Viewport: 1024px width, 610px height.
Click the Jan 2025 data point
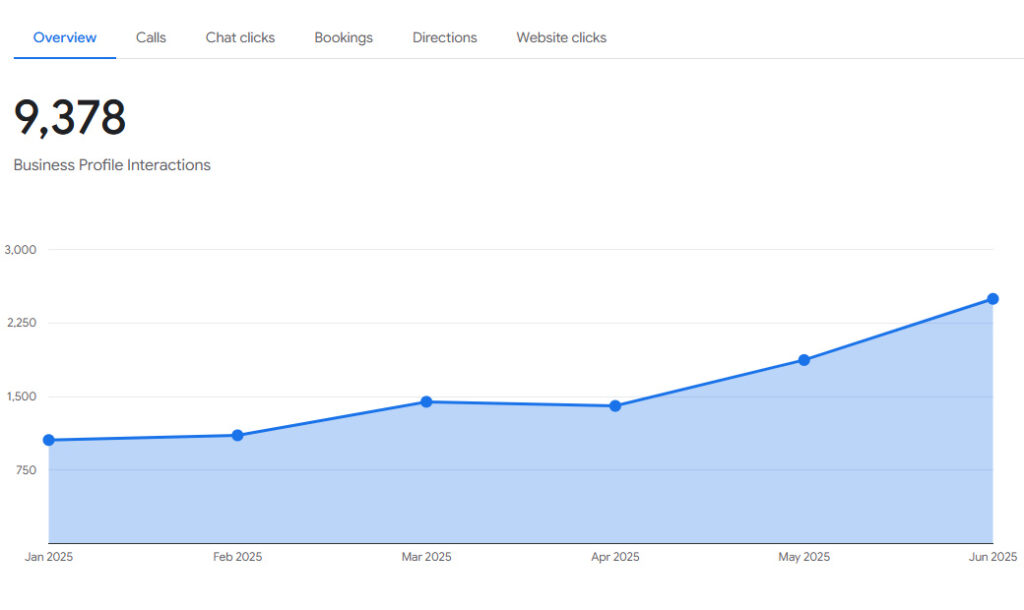coord(49,440)
